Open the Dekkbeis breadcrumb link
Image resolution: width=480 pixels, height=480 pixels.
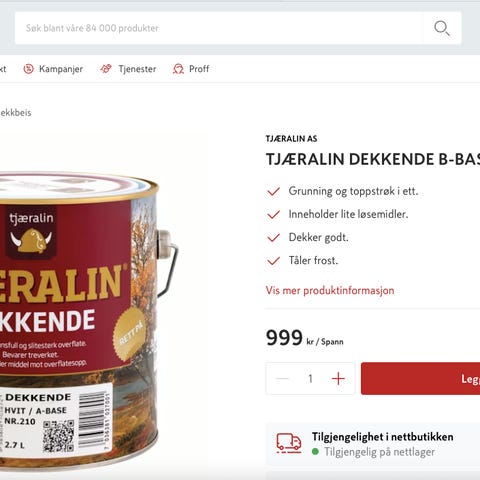(x=14, y=113)
